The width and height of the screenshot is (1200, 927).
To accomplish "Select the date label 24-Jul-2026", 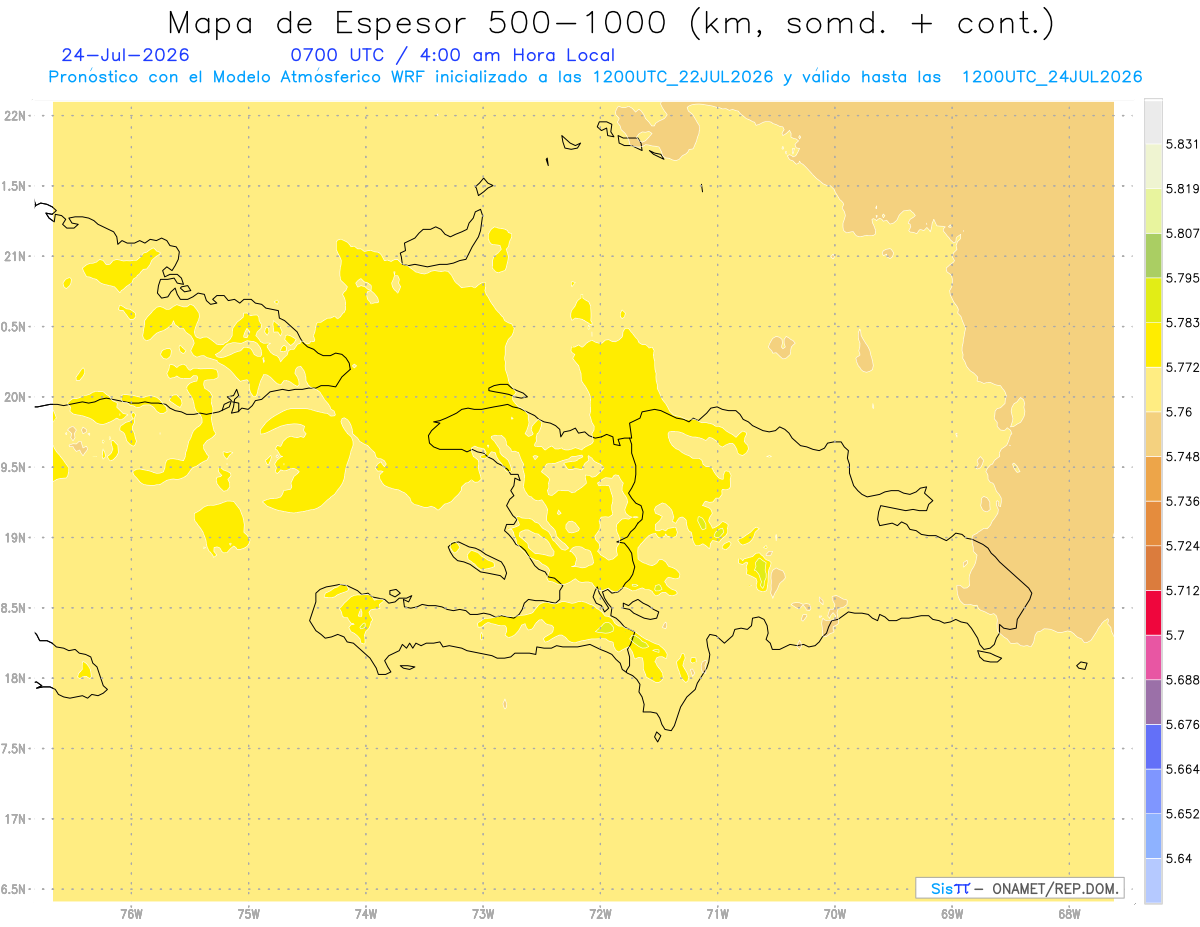I will (x=126, y=55).
